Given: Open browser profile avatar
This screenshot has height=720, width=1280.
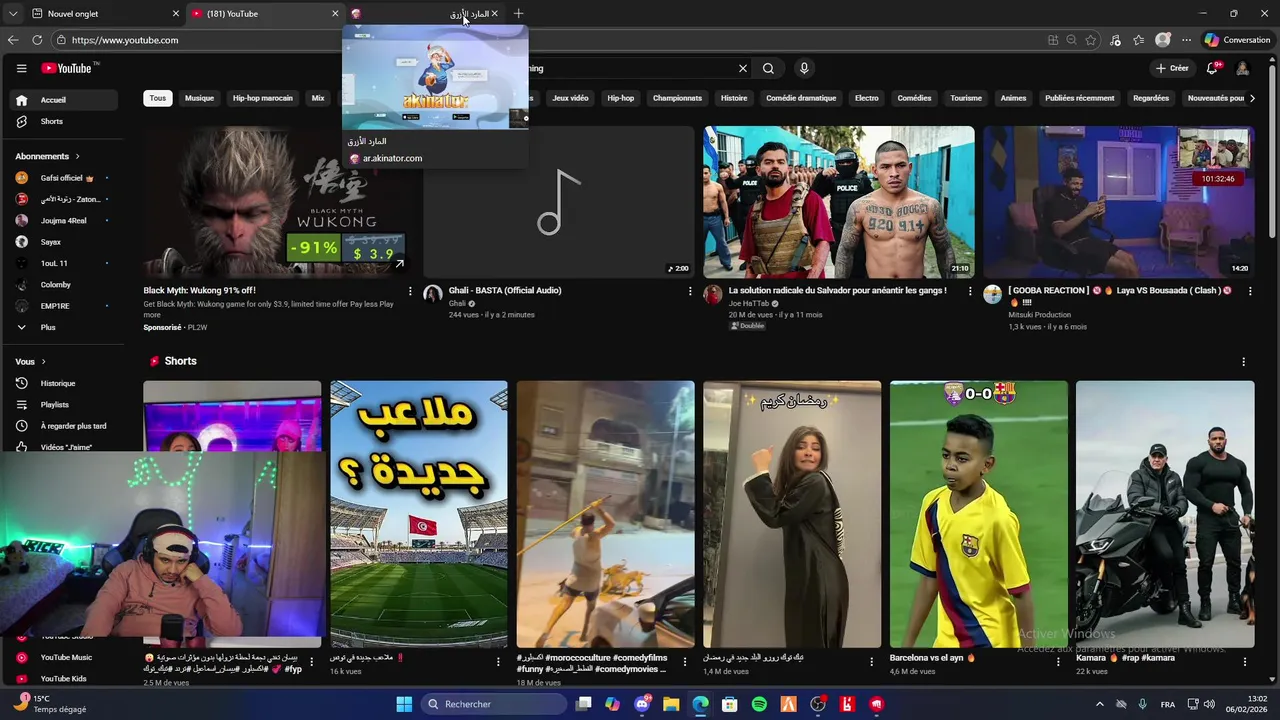Looking at the screenshot, I should [1162, 40].
